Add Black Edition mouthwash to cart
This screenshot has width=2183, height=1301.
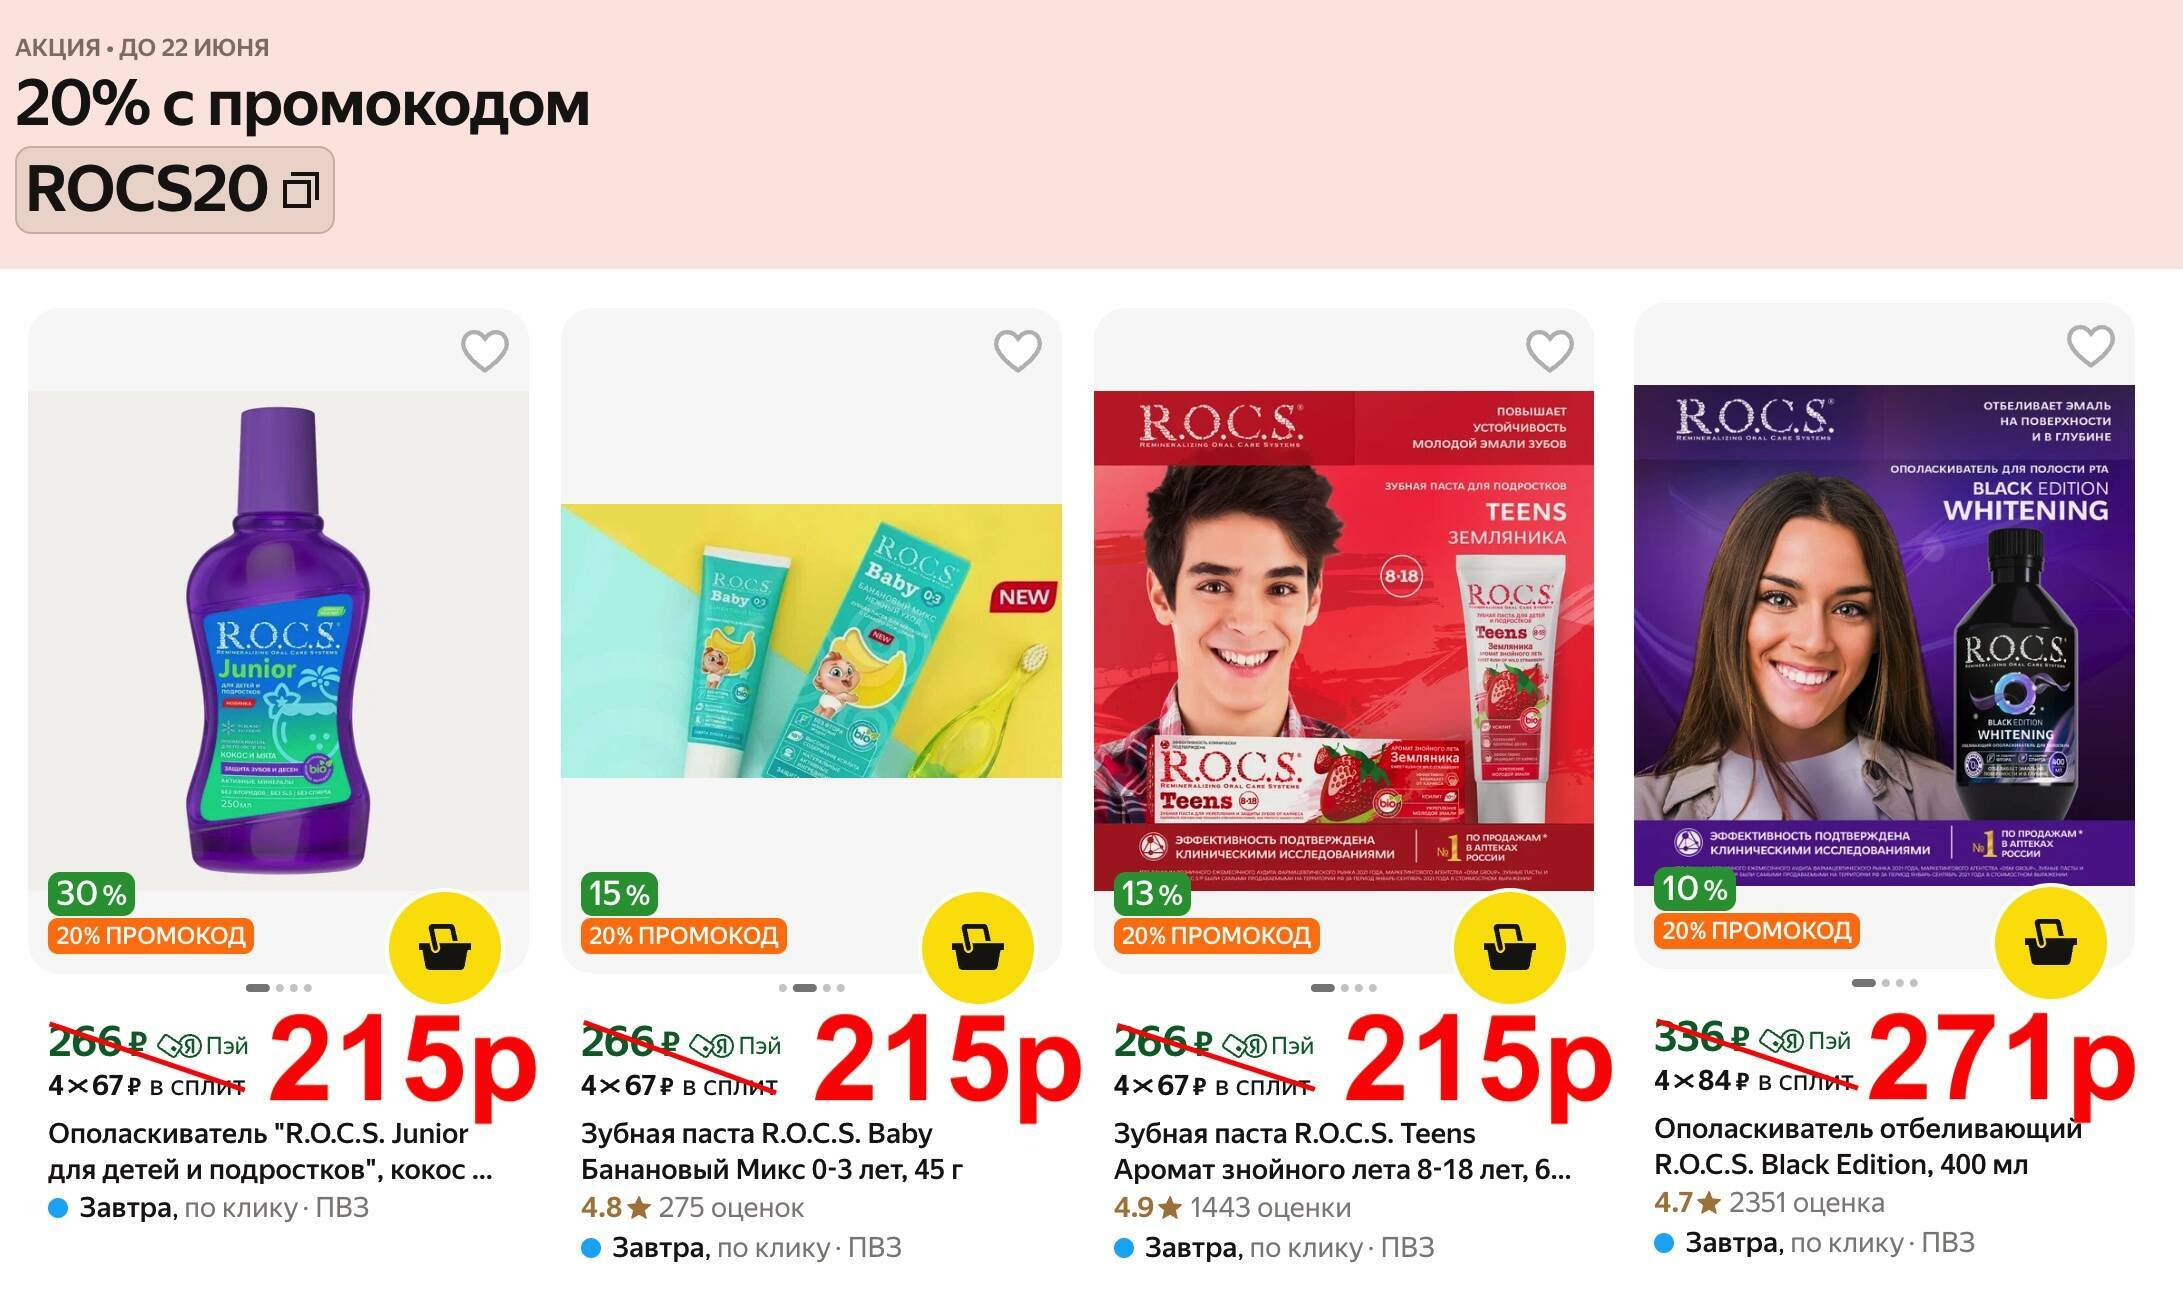tap(2051, 942)
